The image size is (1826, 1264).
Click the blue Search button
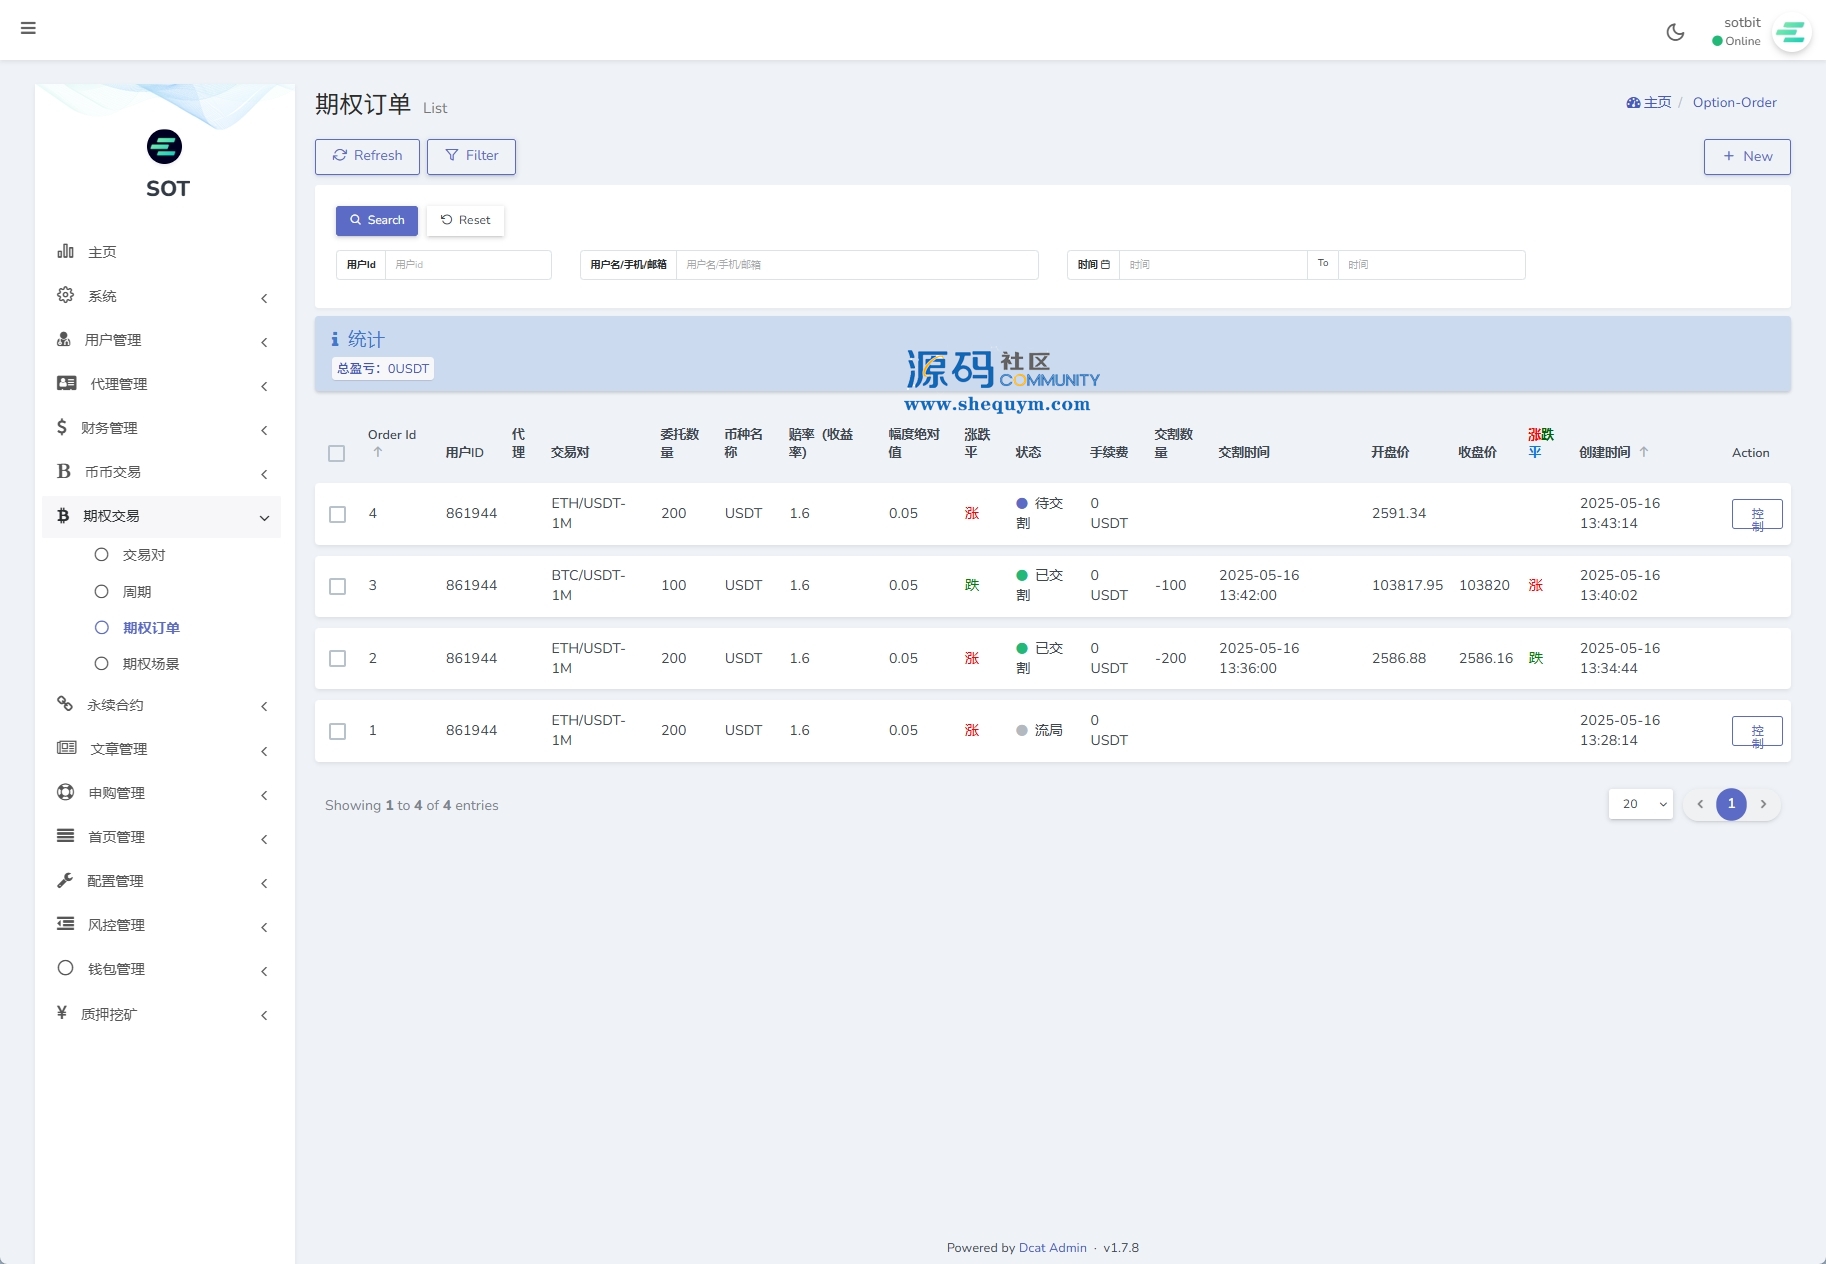(376, 221)
